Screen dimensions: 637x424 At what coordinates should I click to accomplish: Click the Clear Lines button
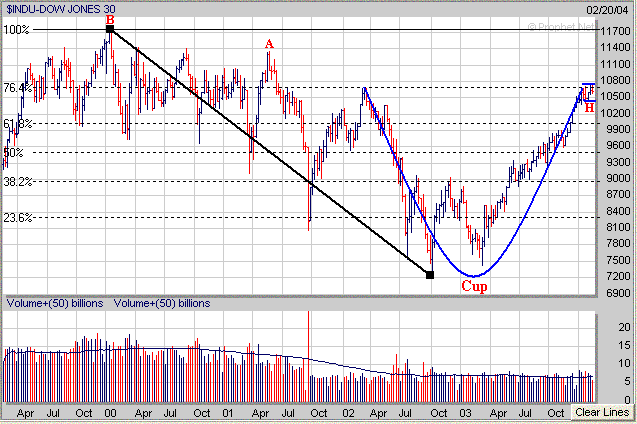pos(602,412)
